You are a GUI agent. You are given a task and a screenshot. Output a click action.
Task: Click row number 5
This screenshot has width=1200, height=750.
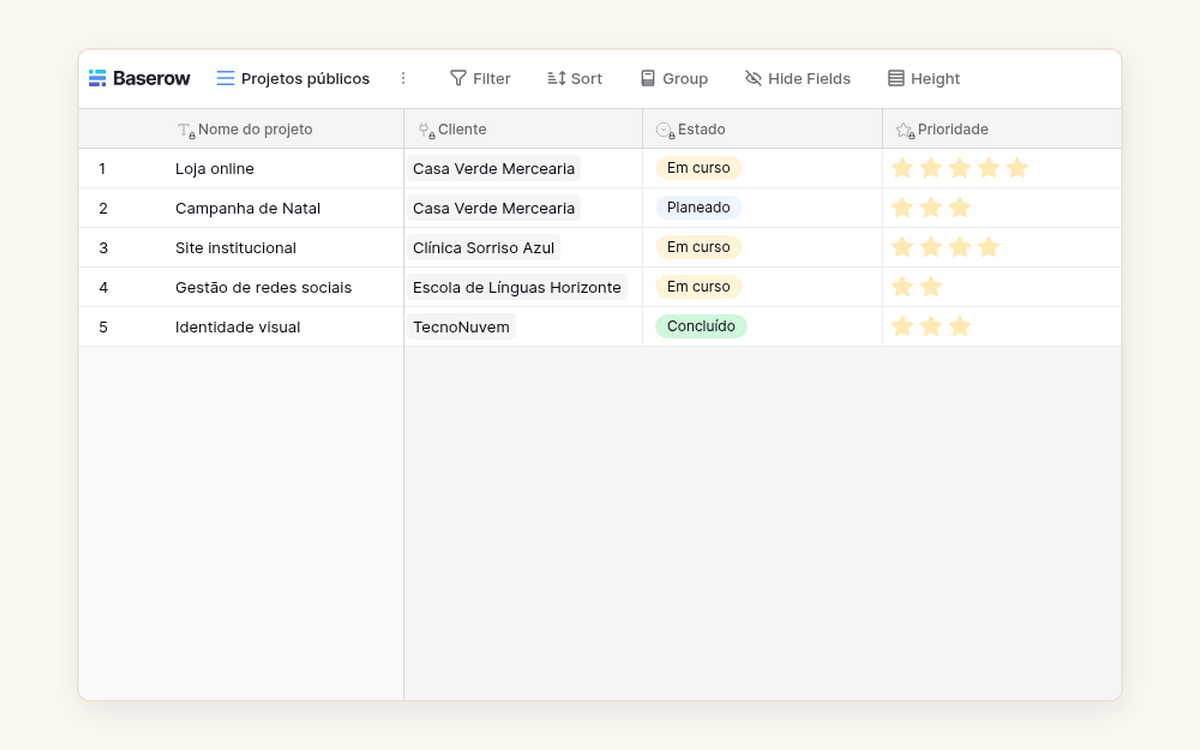[x=103, y=327]
